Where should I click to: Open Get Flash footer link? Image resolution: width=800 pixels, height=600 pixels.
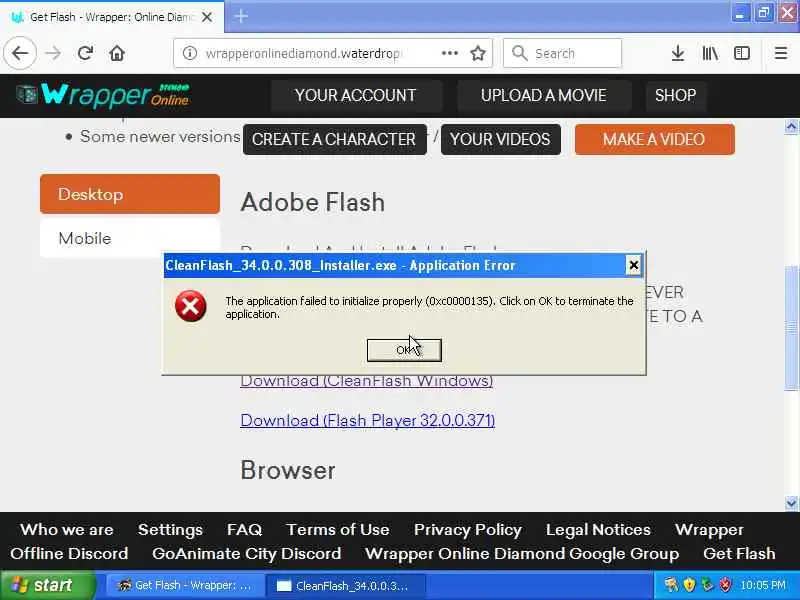point(739,554)
